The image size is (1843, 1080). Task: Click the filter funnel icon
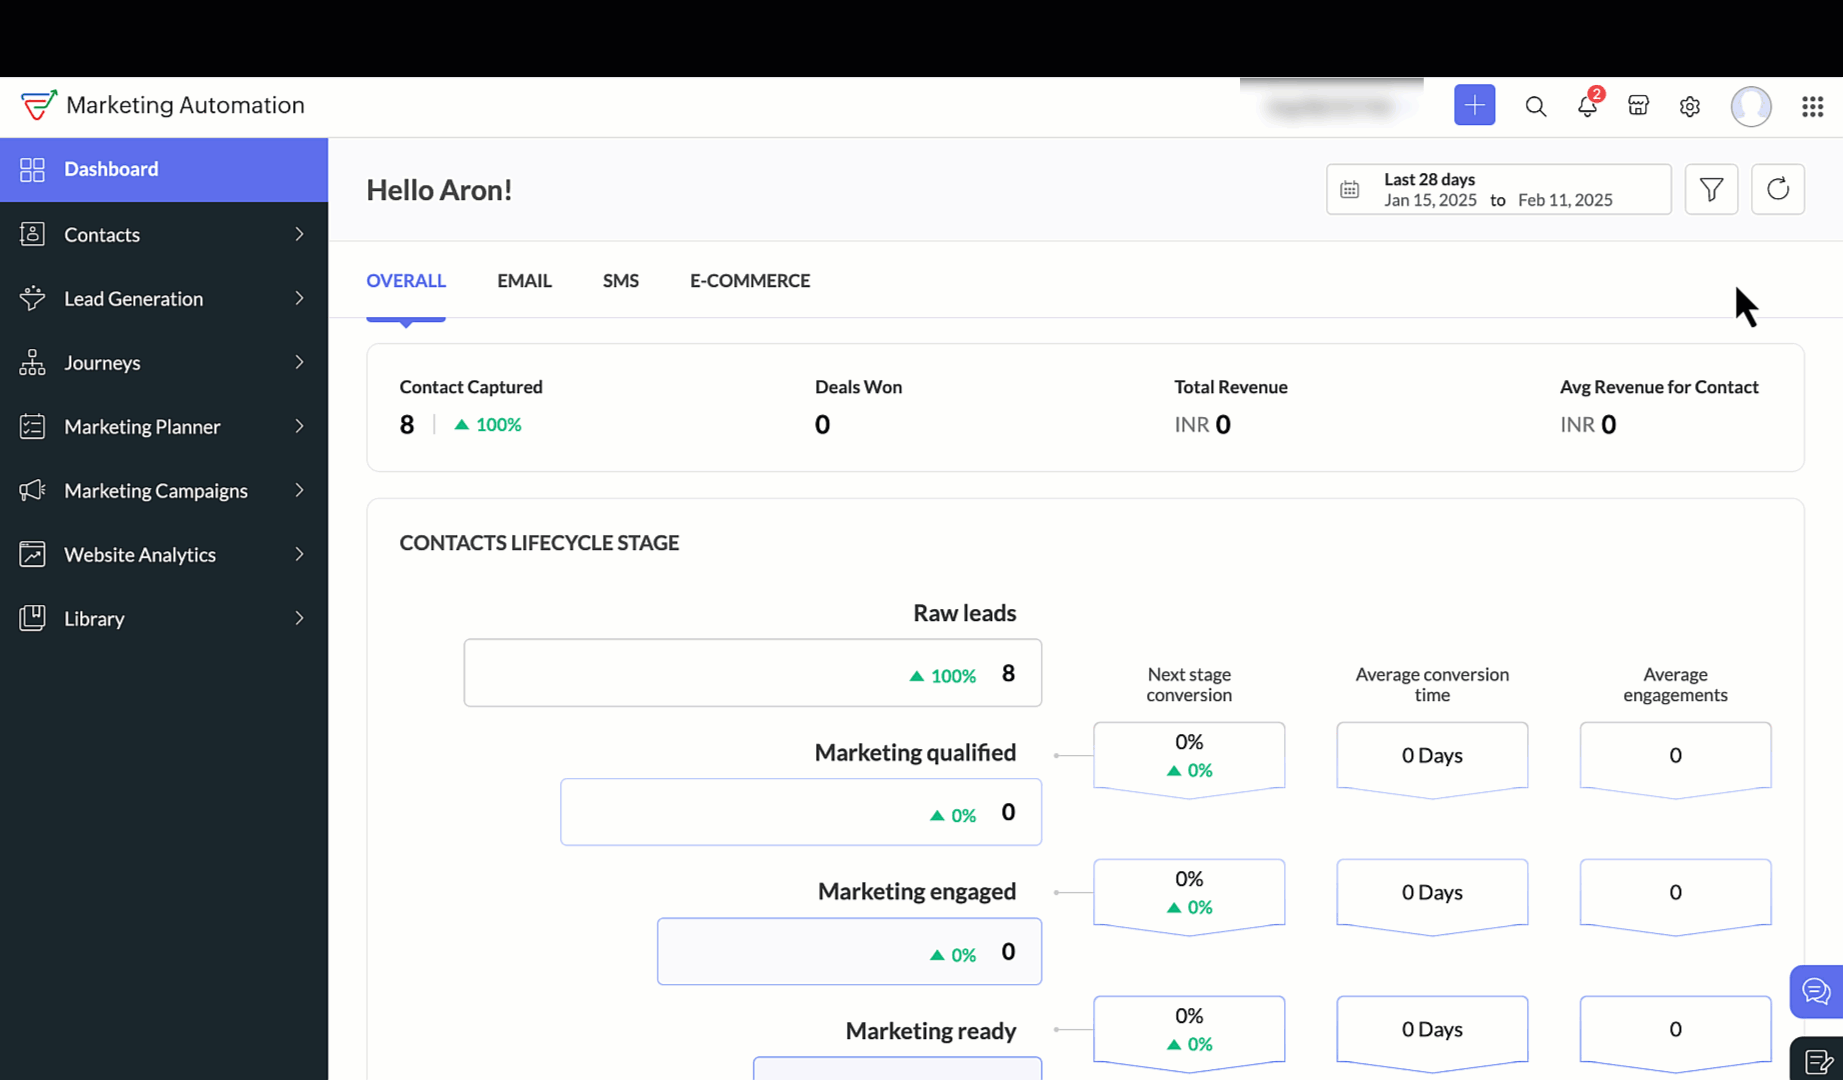[1711, 189]
